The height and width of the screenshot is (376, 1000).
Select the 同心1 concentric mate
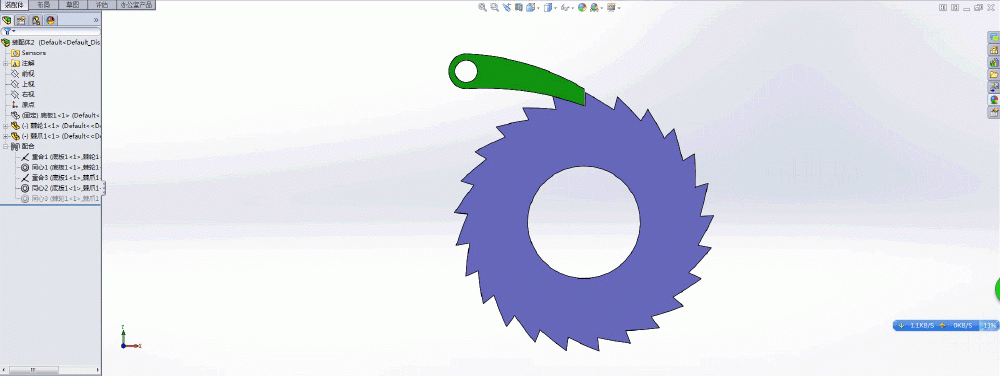coord(61,167)
